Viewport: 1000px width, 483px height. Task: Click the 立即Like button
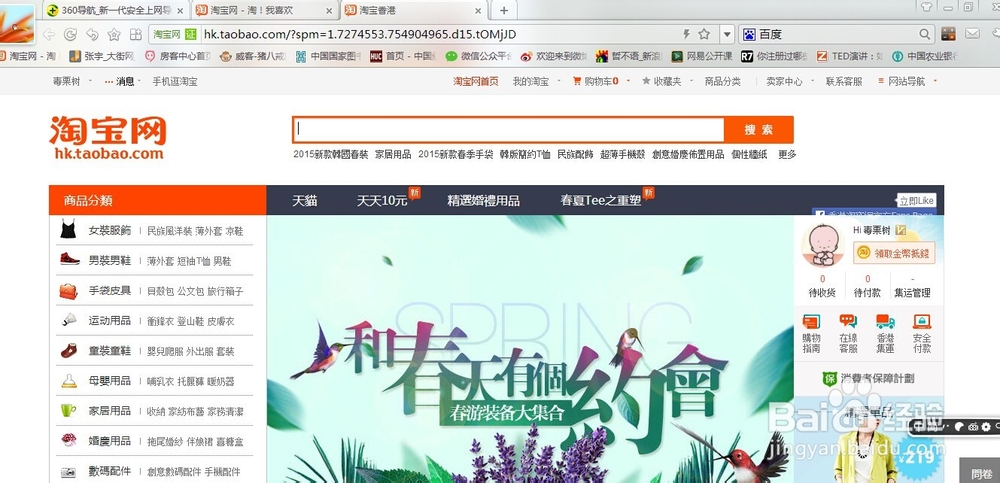click(x=916, y=200)
